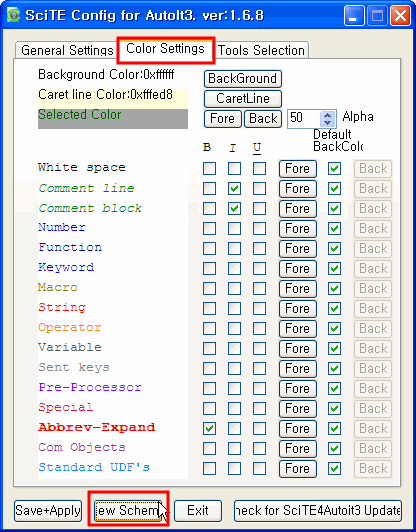Enable bold for Comment line
This screenshot has width=416, height=532.
coord(209,189)
